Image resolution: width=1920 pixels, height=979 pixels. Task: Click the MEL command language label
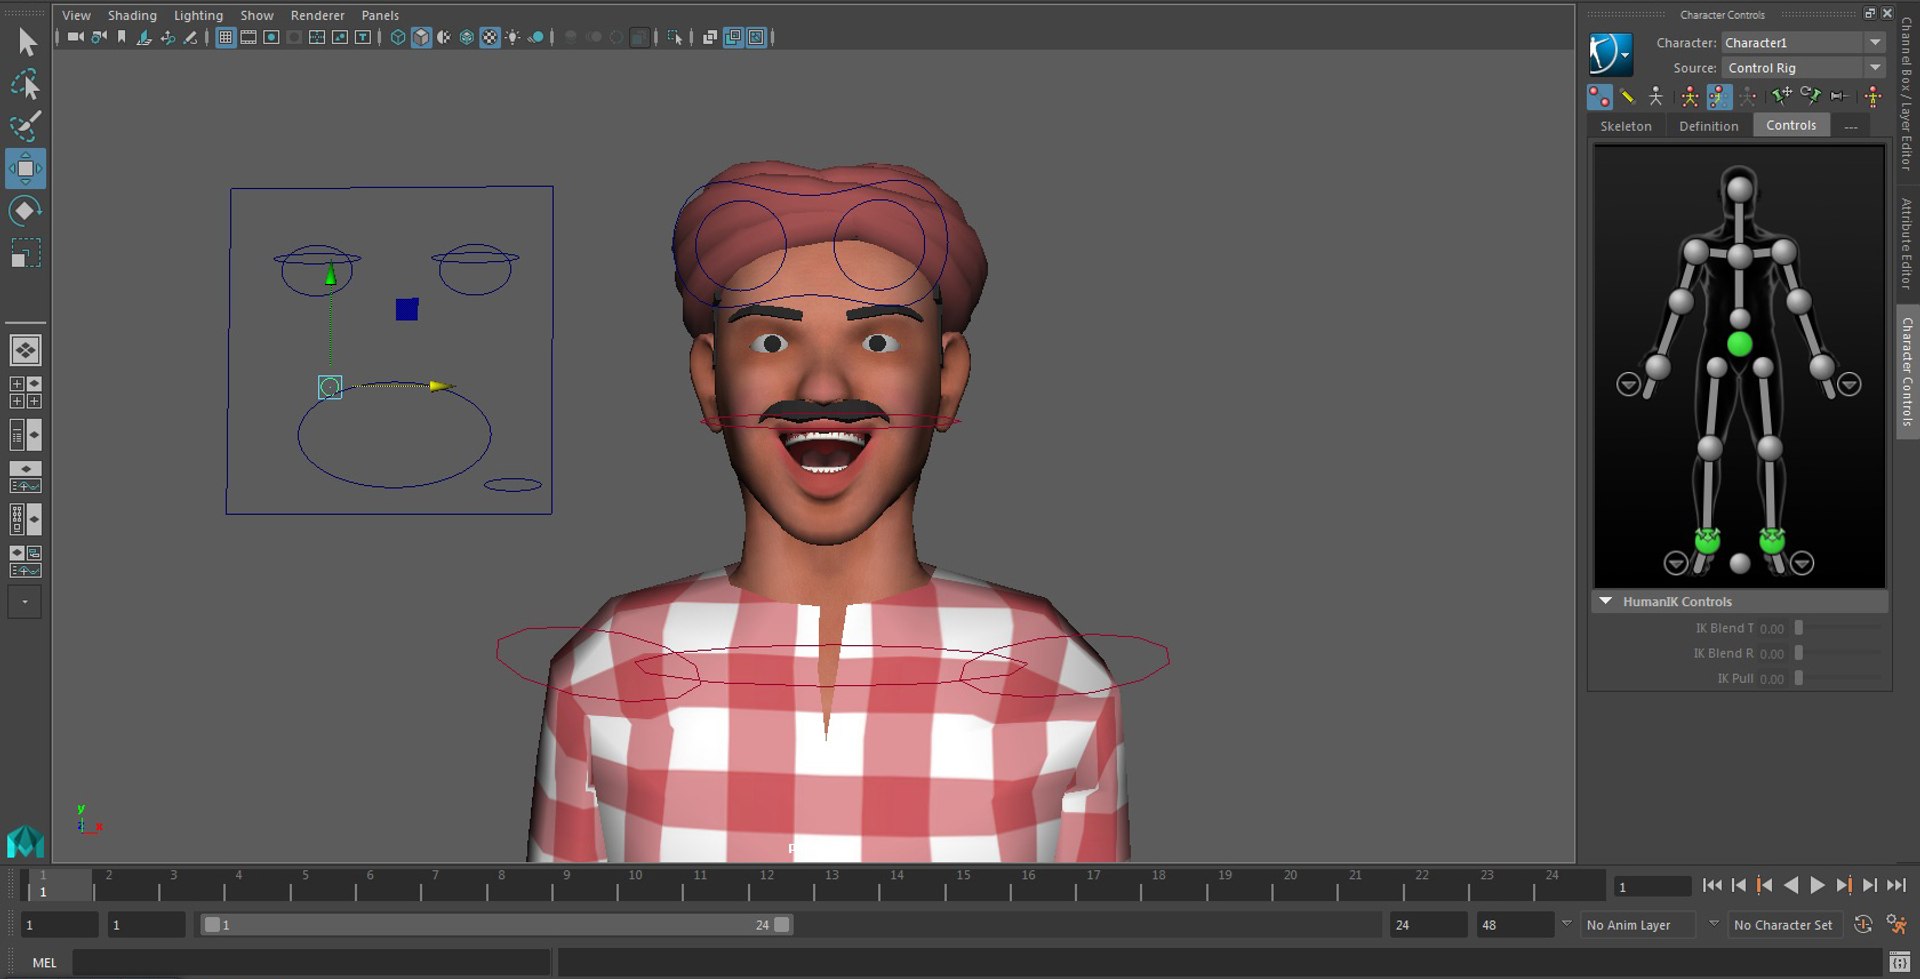(x=44, y=963)
